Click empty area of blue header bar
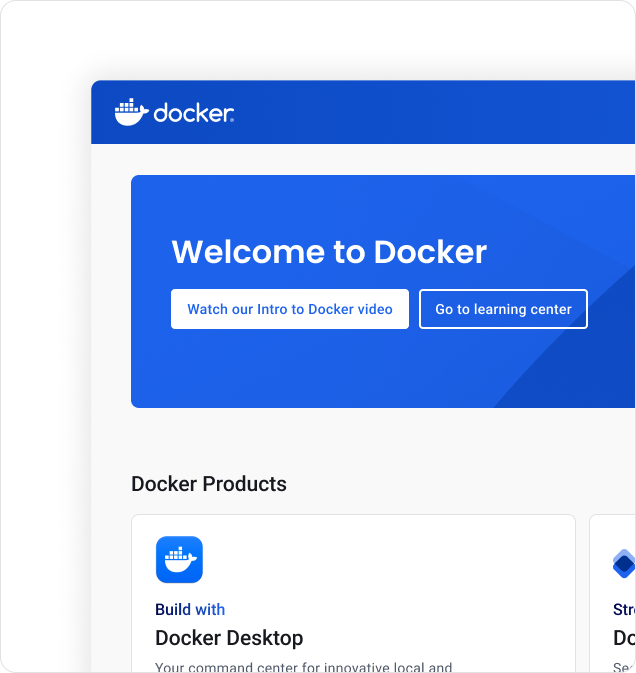636x673 pixels. coord(430,113)
